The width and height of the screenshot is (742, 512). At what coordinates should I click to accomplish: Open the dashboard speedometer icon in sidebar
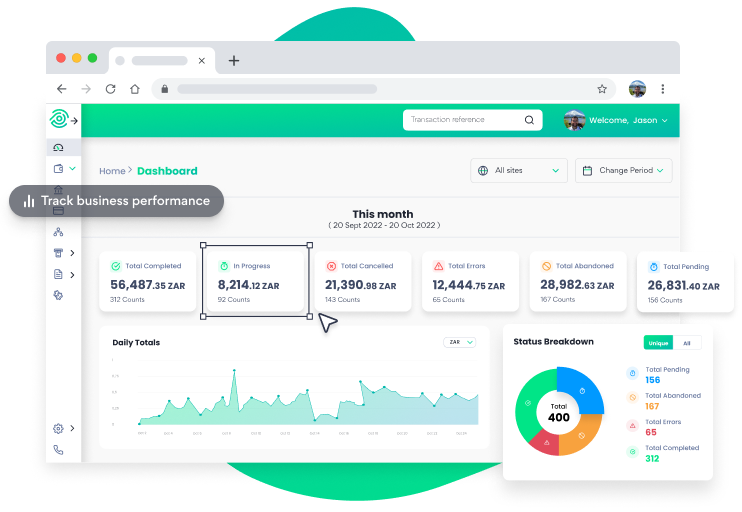(x=58, y=148)
